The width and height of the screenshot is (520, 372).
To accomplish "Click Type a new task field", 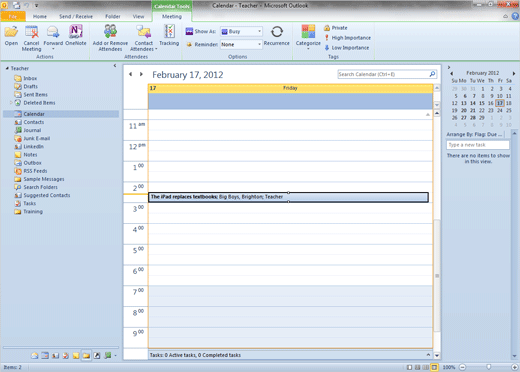I will coord(478,145).
